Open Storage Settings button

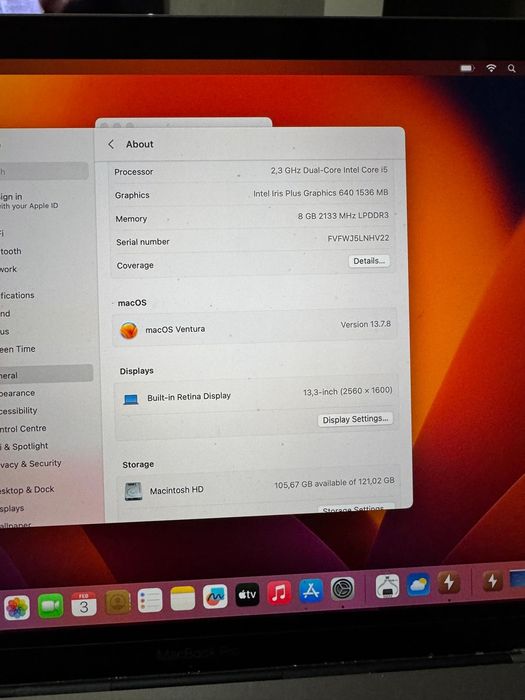click(x=356, y=508)
